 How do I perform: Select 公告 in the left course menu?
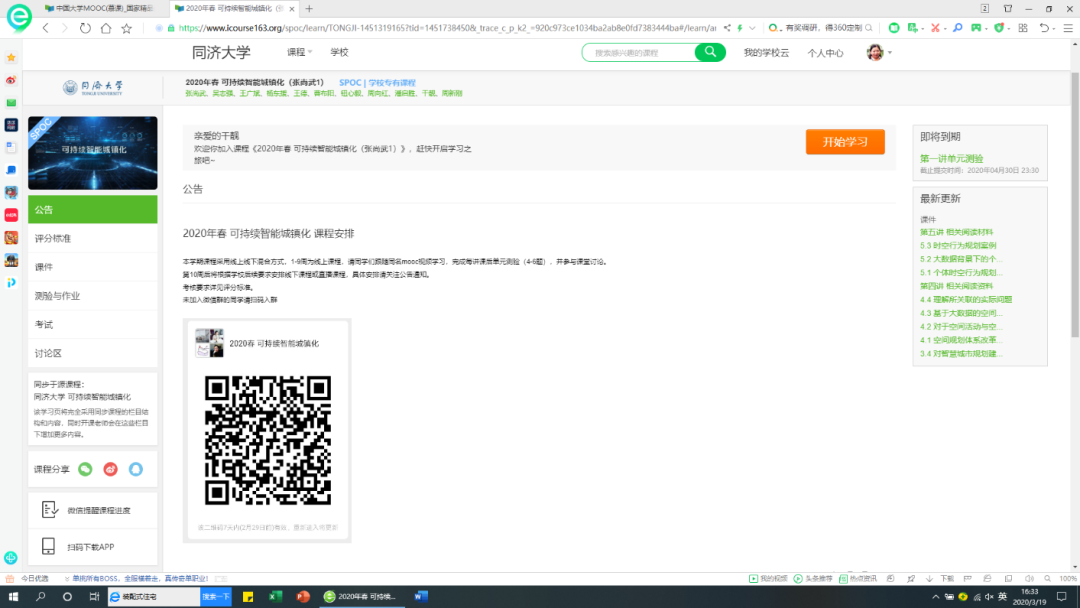92,209
